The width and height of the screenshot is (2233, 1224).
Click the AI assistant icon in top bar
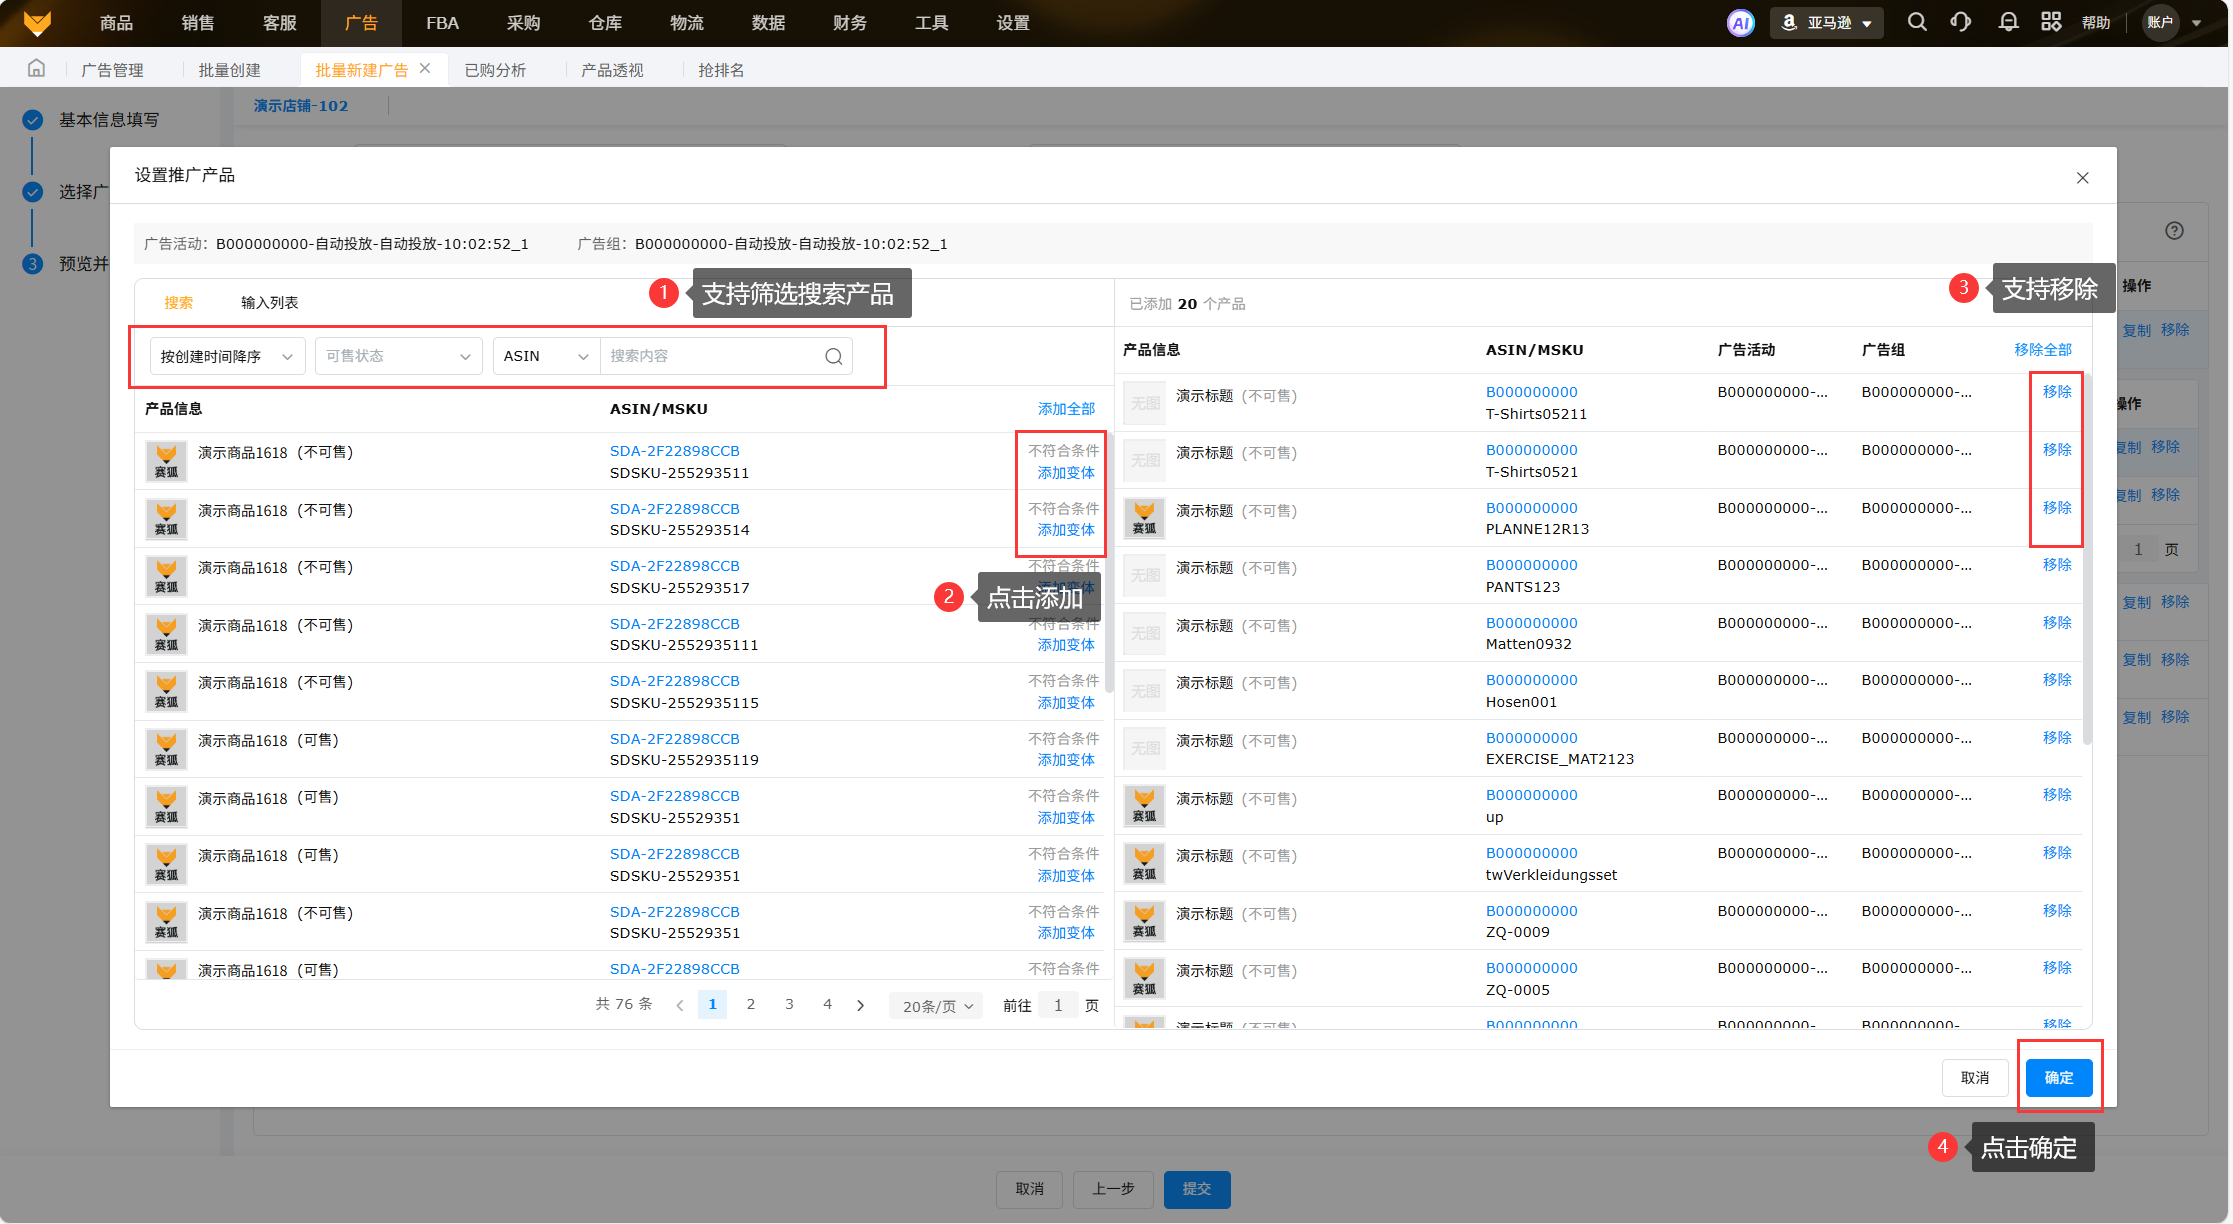point(1740,23)
